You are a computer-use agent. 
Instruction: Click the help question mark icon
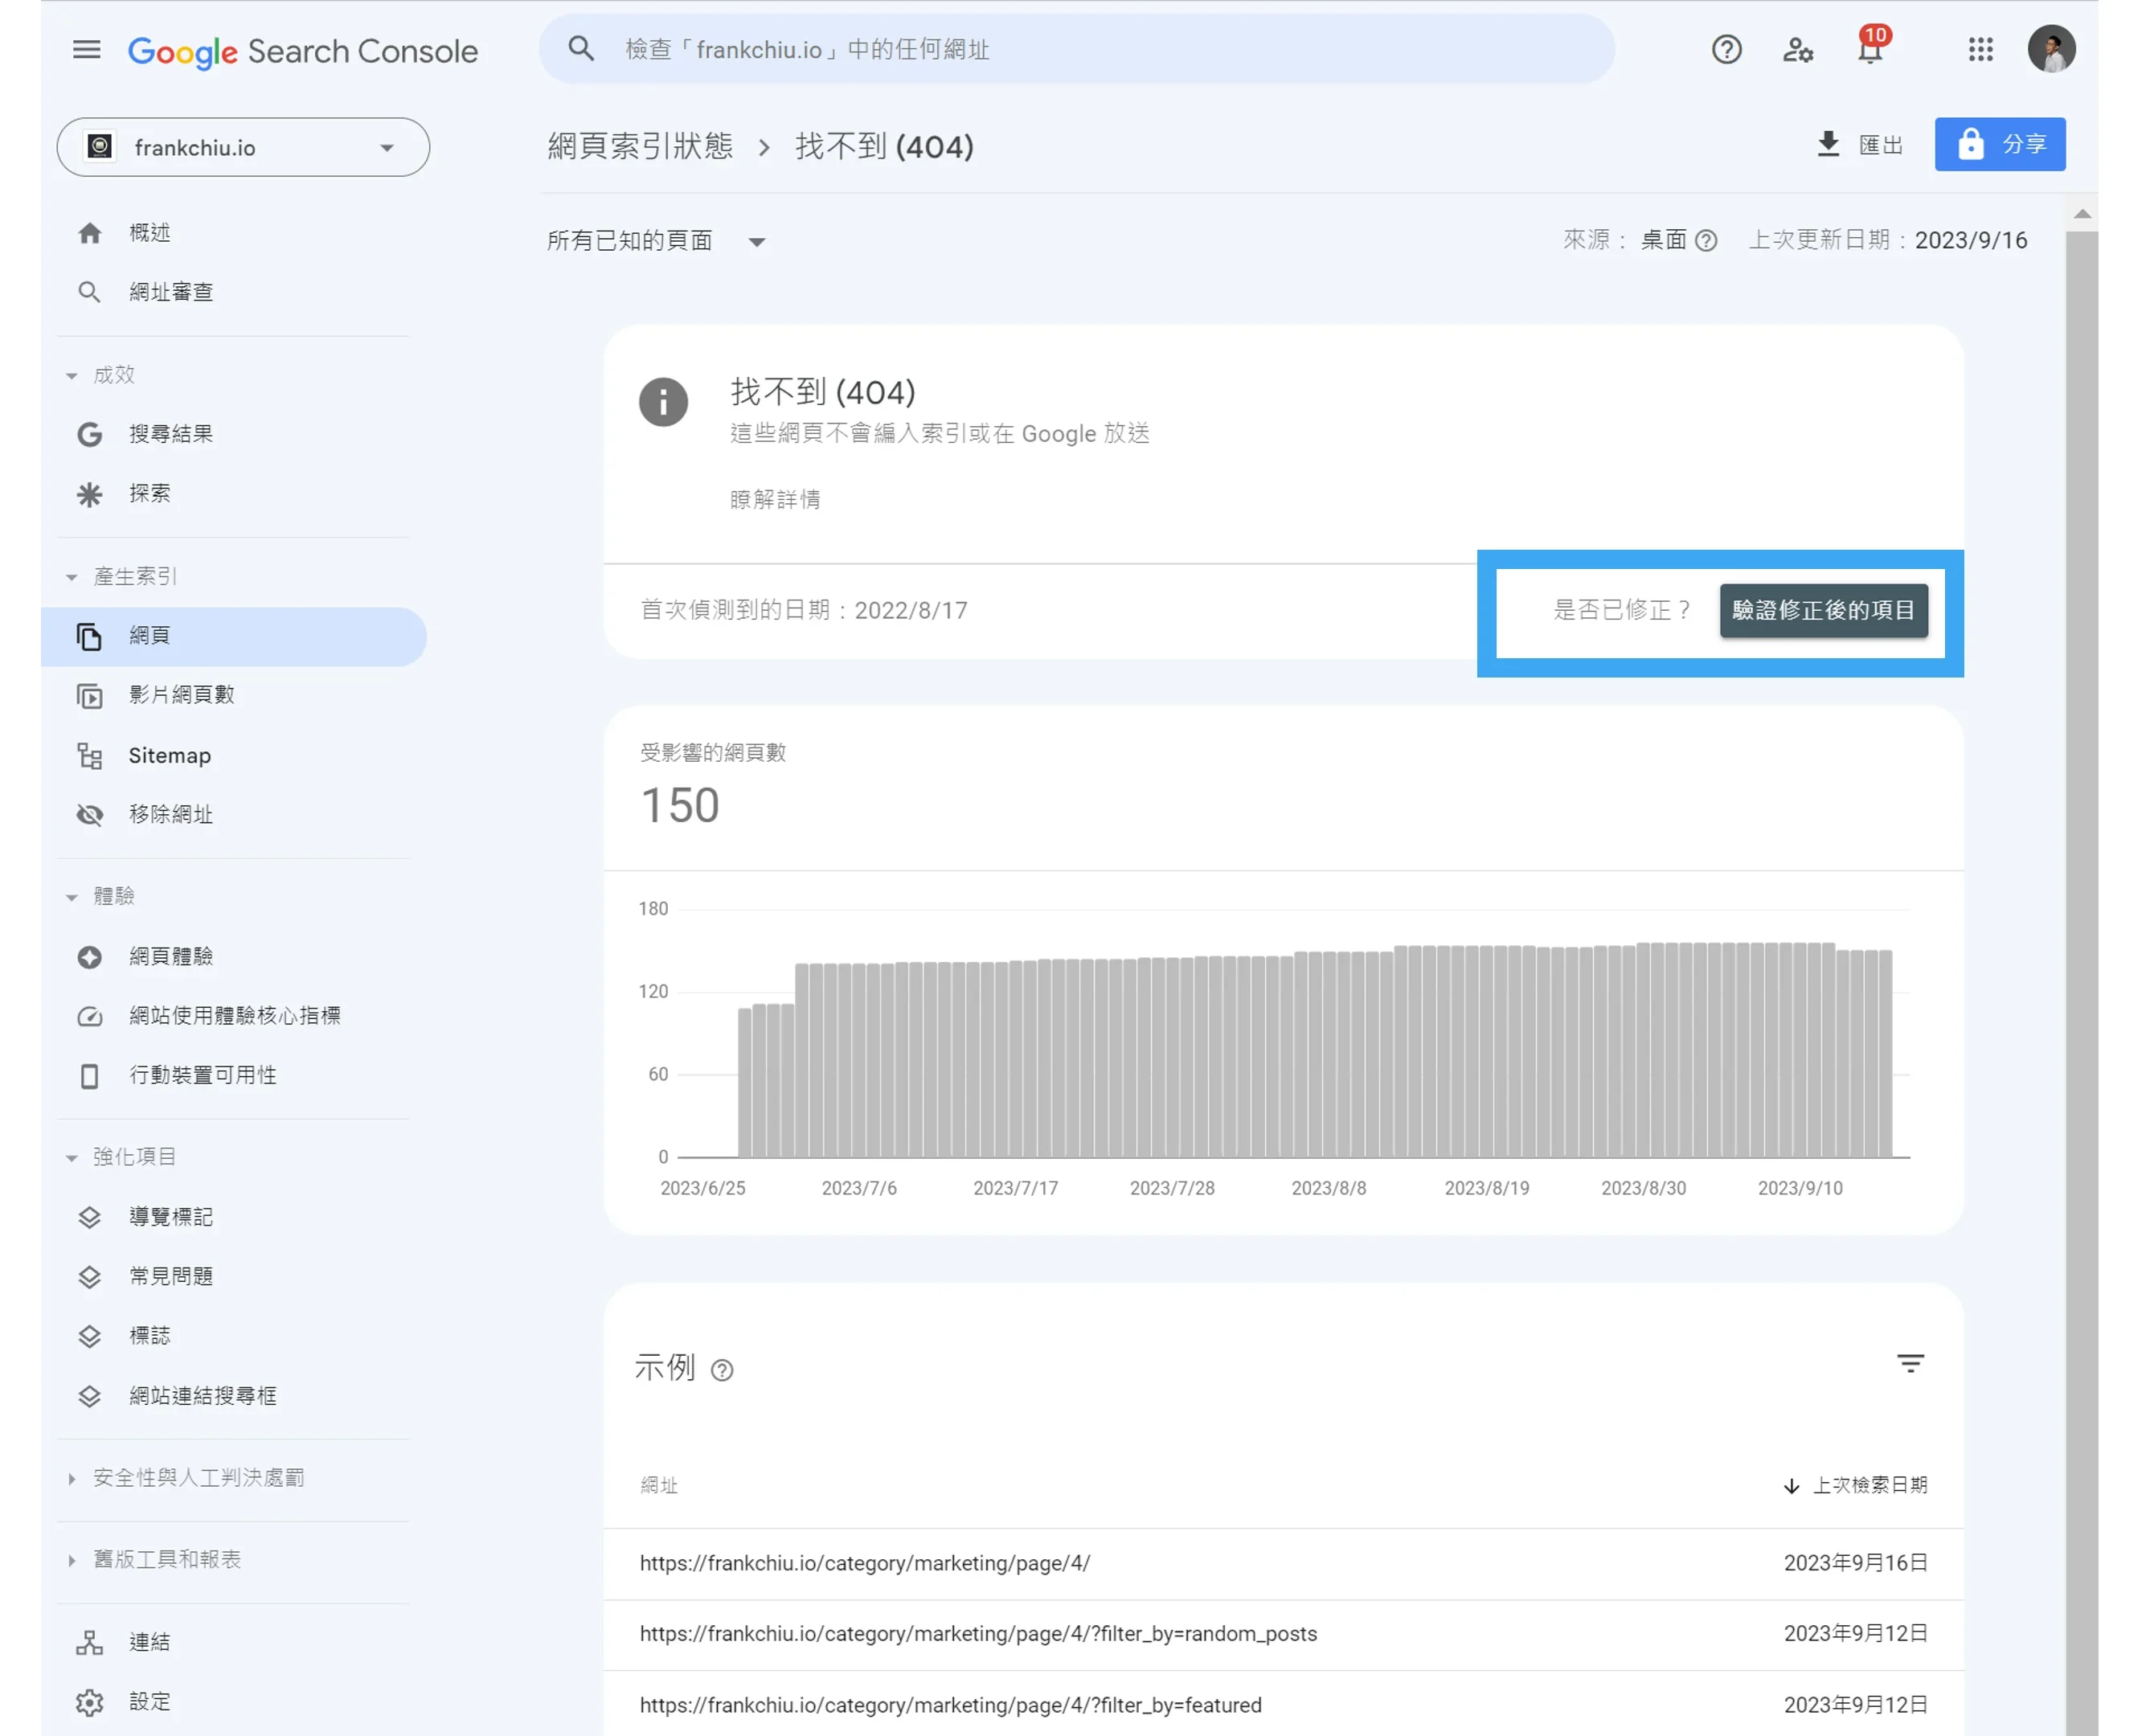1726,50
